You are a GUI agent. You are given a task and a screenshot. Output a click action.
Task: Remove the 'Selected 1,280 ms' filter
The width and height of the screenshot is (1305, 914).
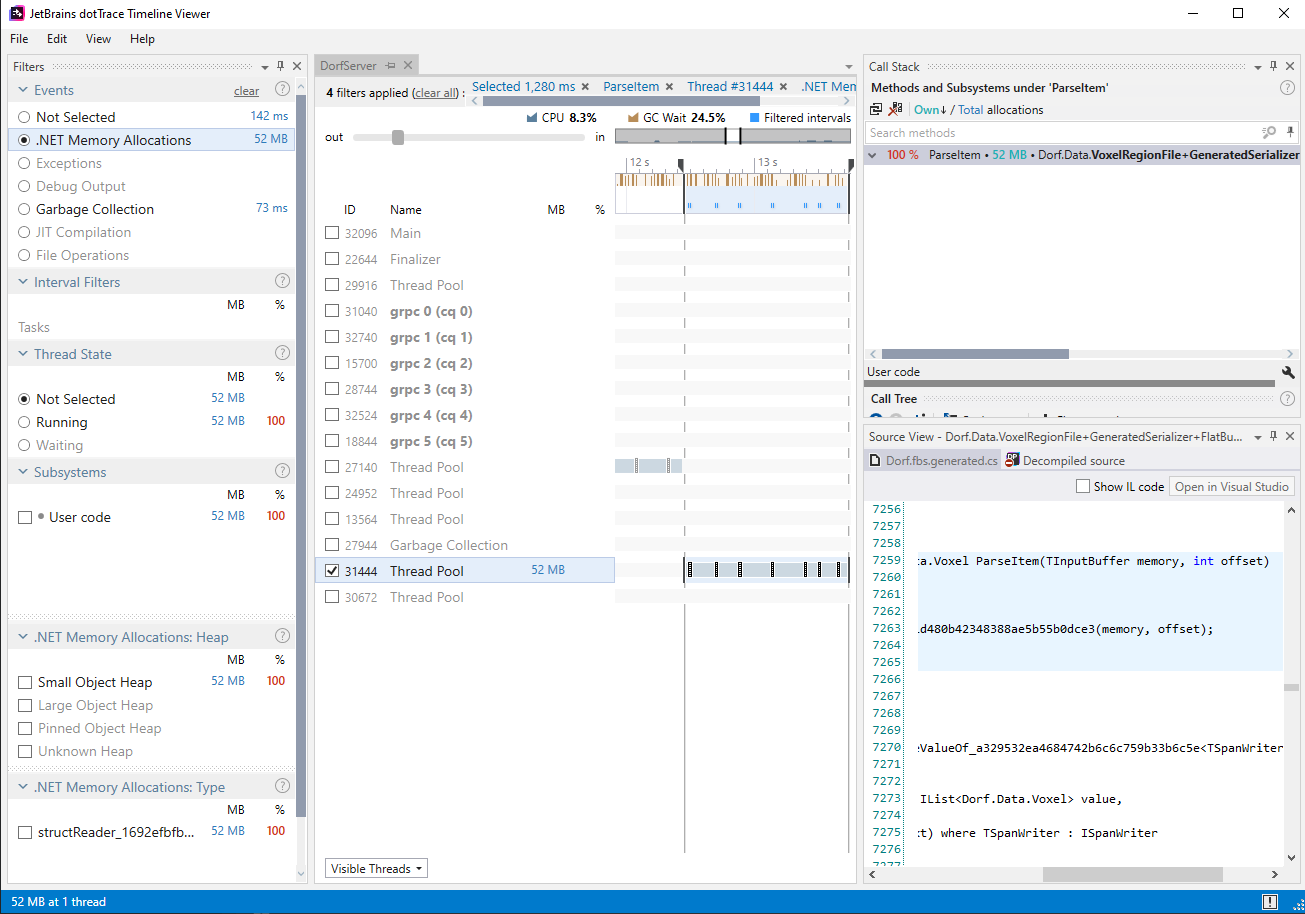pos(585,87)
